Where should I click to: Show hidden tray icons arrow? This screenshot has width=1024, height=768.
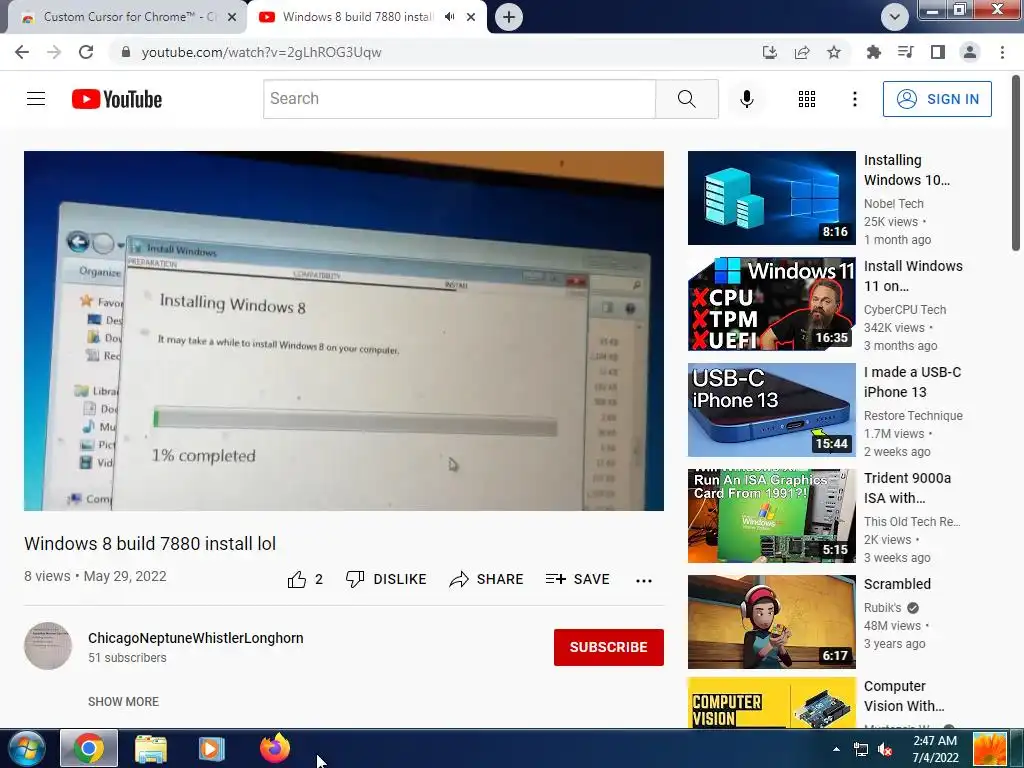837,749
